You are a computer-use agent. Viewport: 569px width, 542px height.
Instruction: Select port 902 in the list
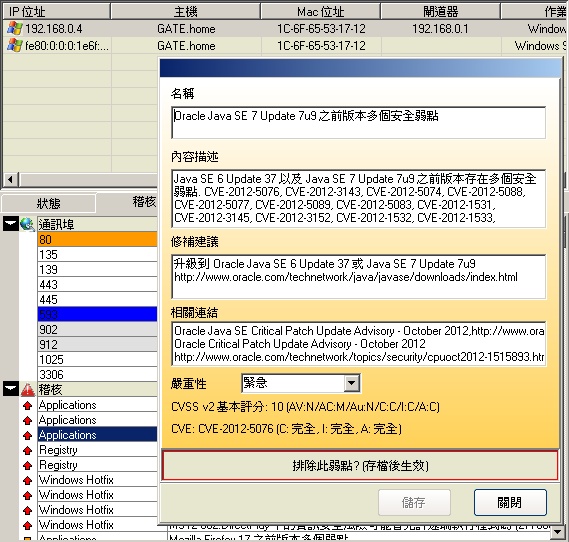[97, 329]
